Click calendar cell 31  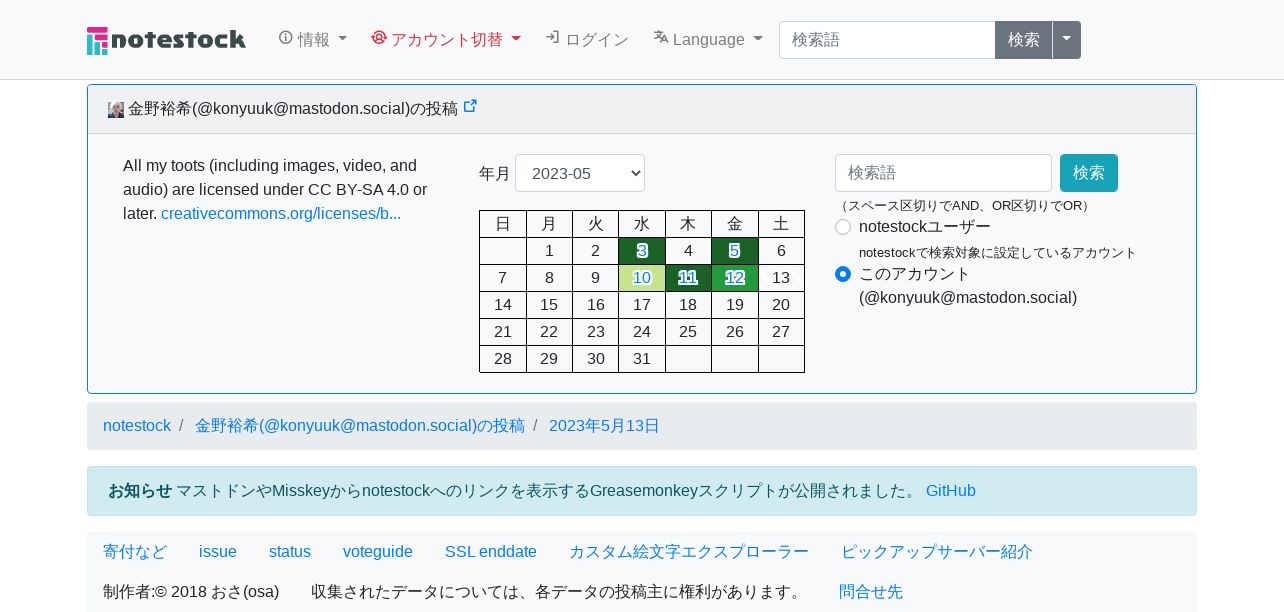[x=642, y=359]
